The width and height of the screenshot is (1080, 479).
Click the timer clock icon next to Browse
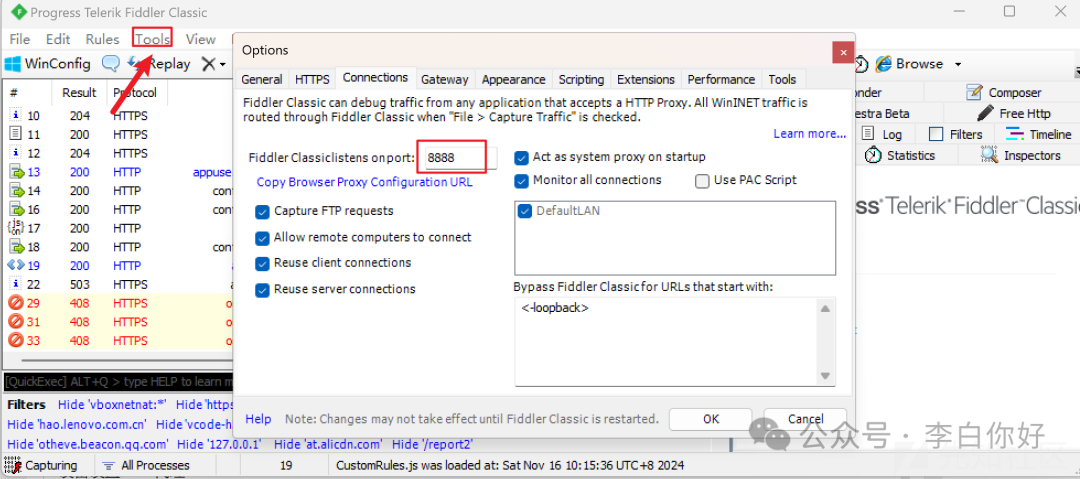(862, 64)
